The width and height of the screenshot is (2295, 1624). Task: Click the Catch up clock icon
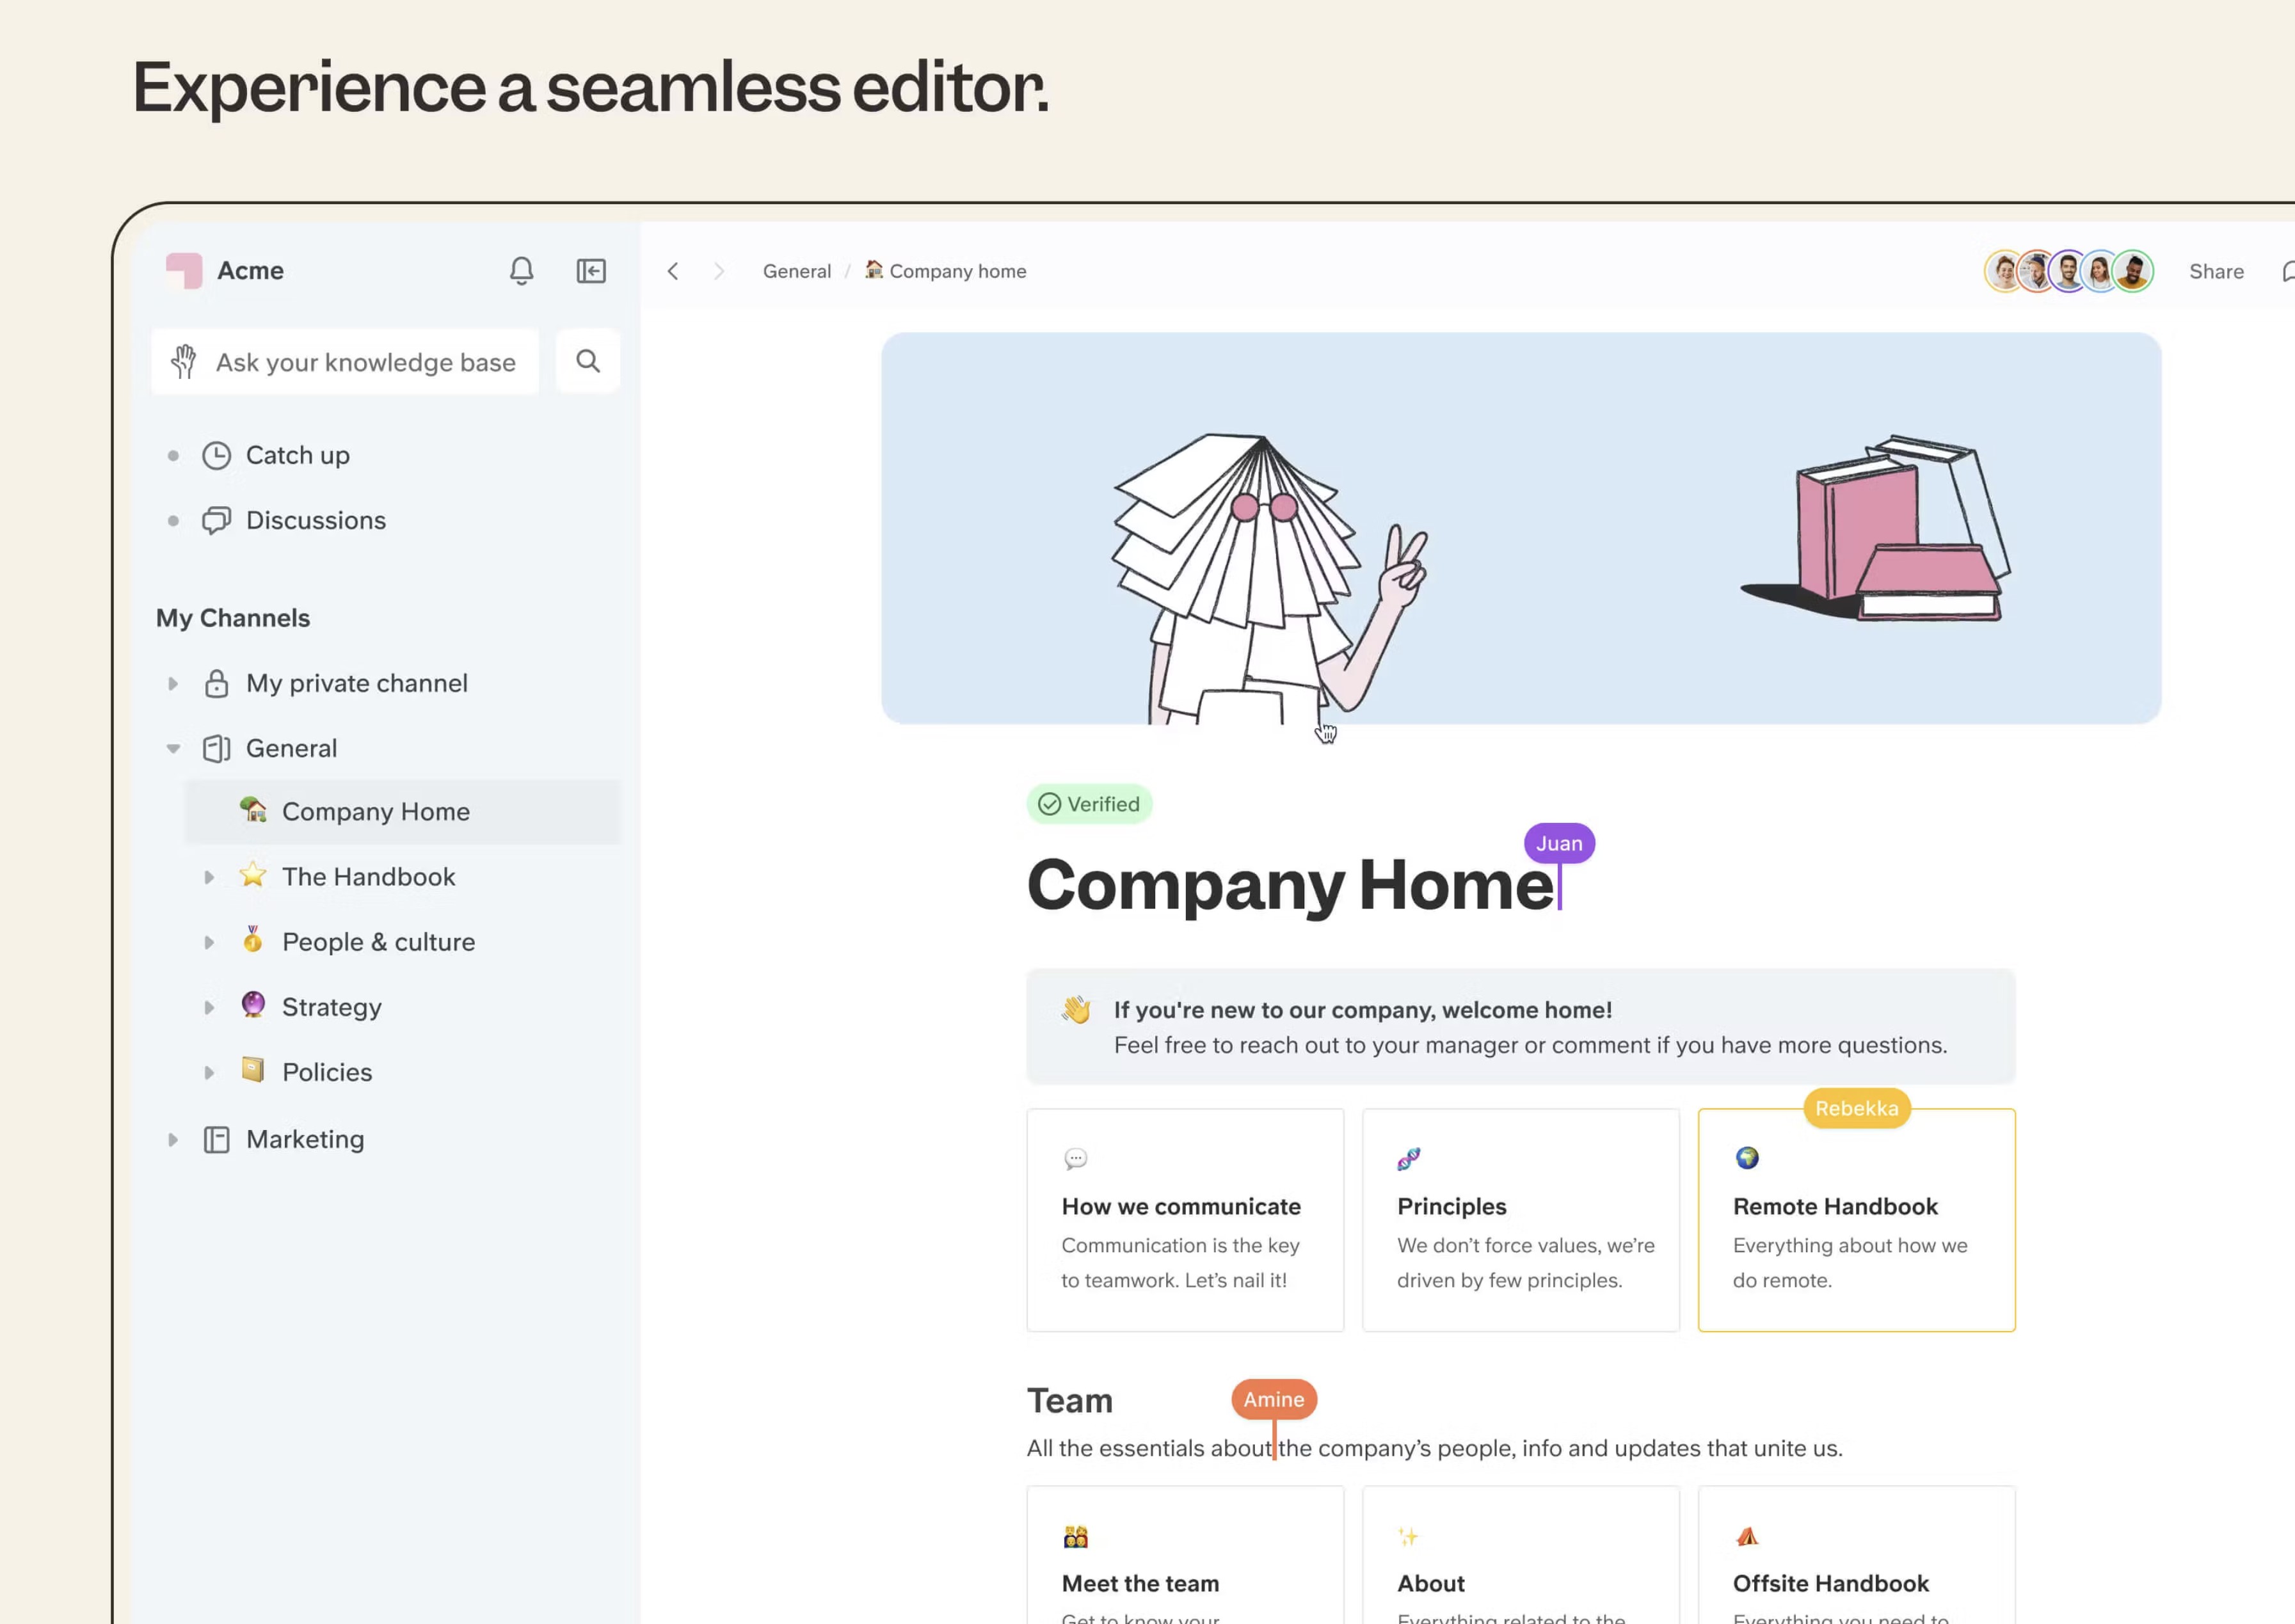216,456
